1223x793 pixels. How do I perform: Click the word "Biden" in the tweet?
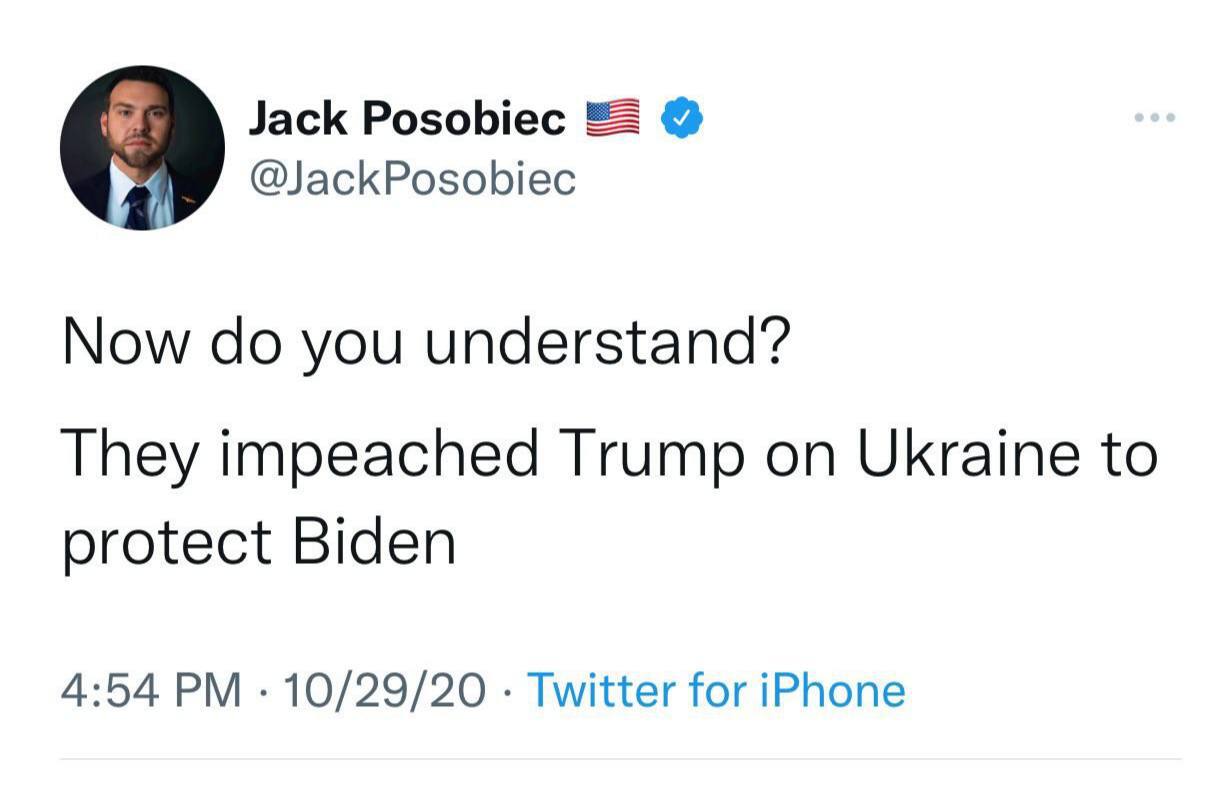[x=374, y=542]
